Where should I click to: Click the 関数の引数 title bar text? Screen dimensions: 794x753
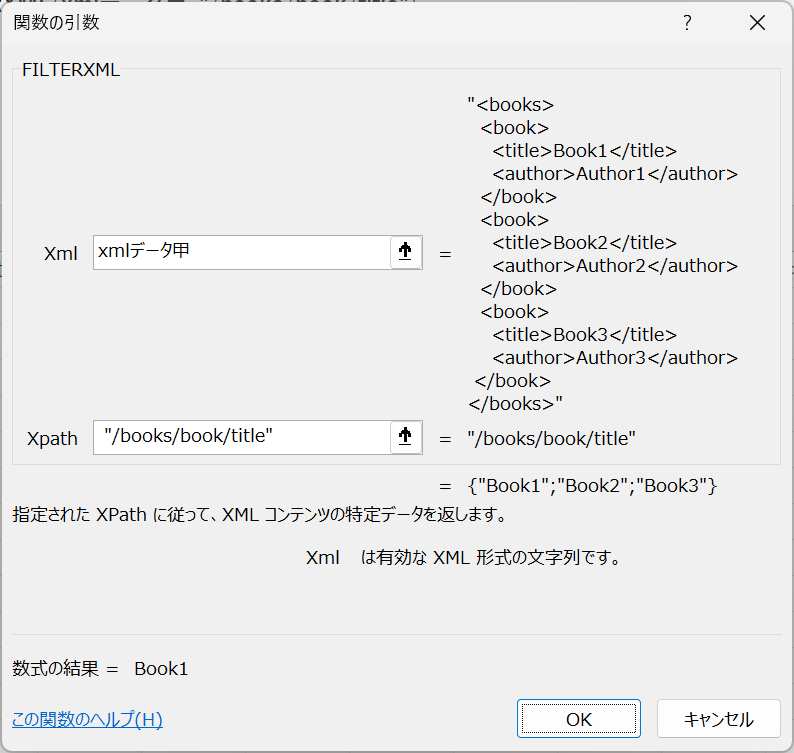56,22
